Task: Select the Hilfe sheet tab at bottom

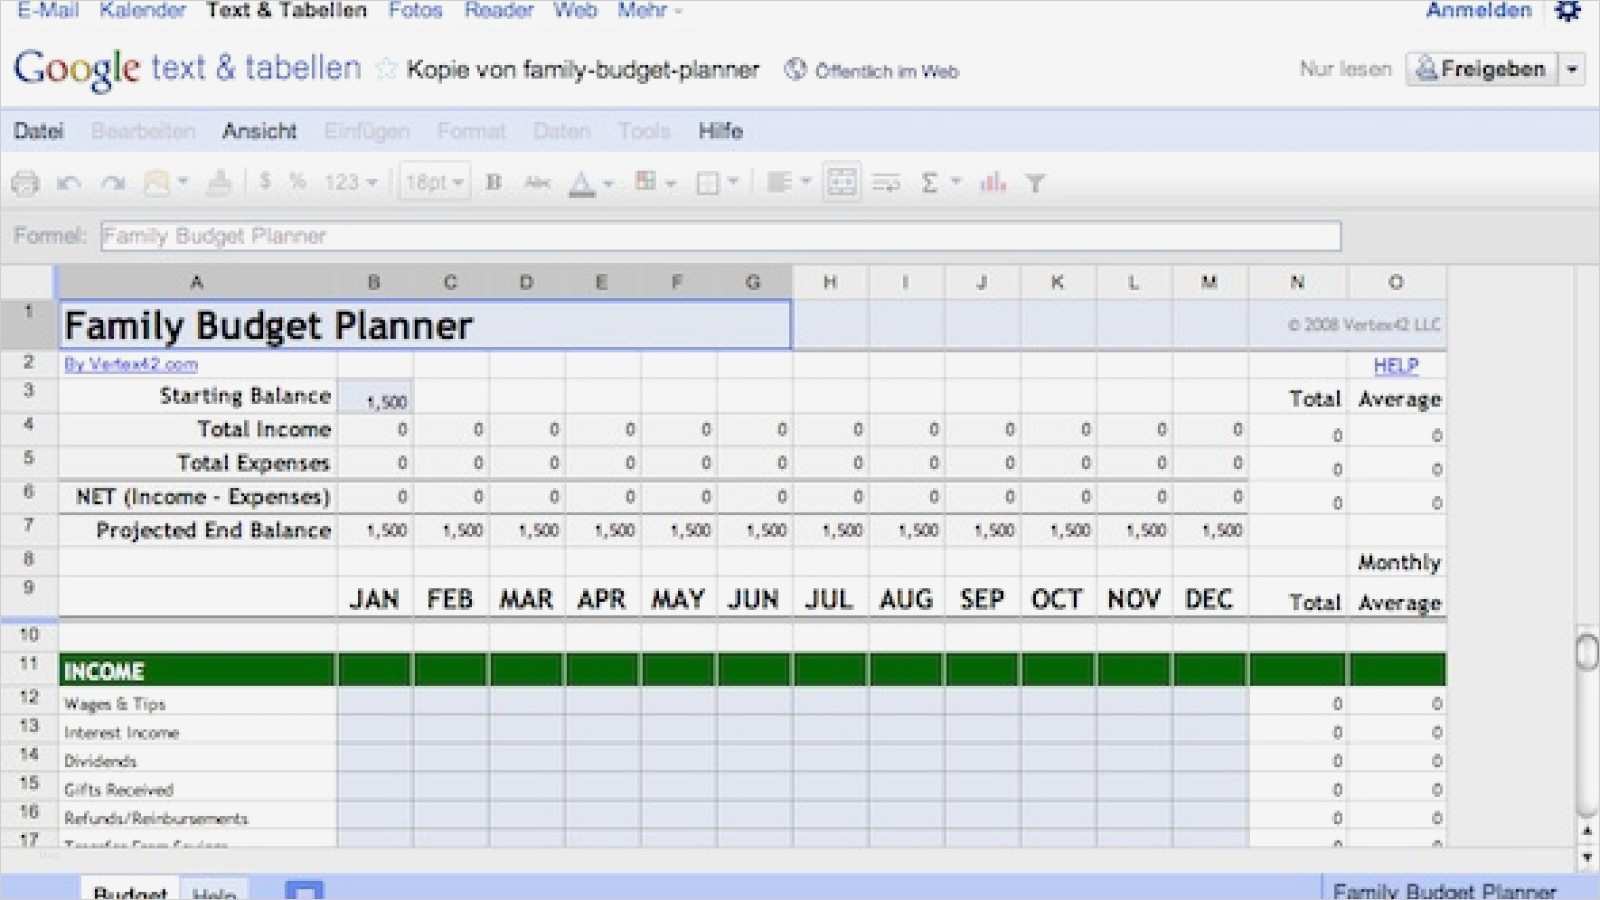Action: coord(214,892)
